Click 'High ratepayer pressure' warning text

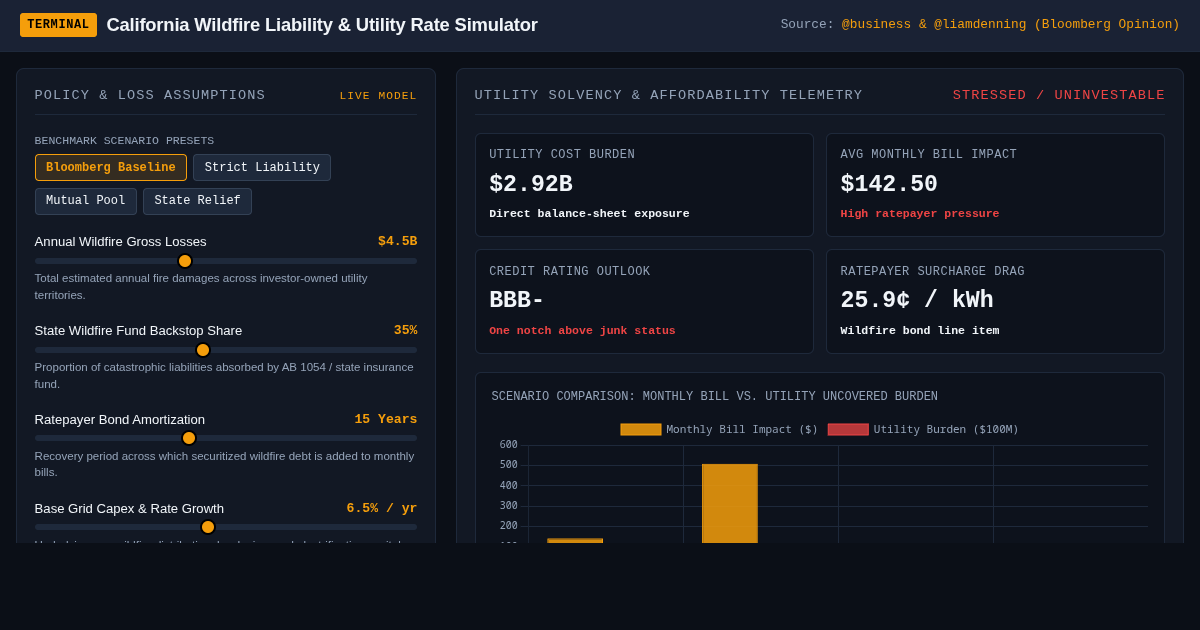tap(920, 214)
